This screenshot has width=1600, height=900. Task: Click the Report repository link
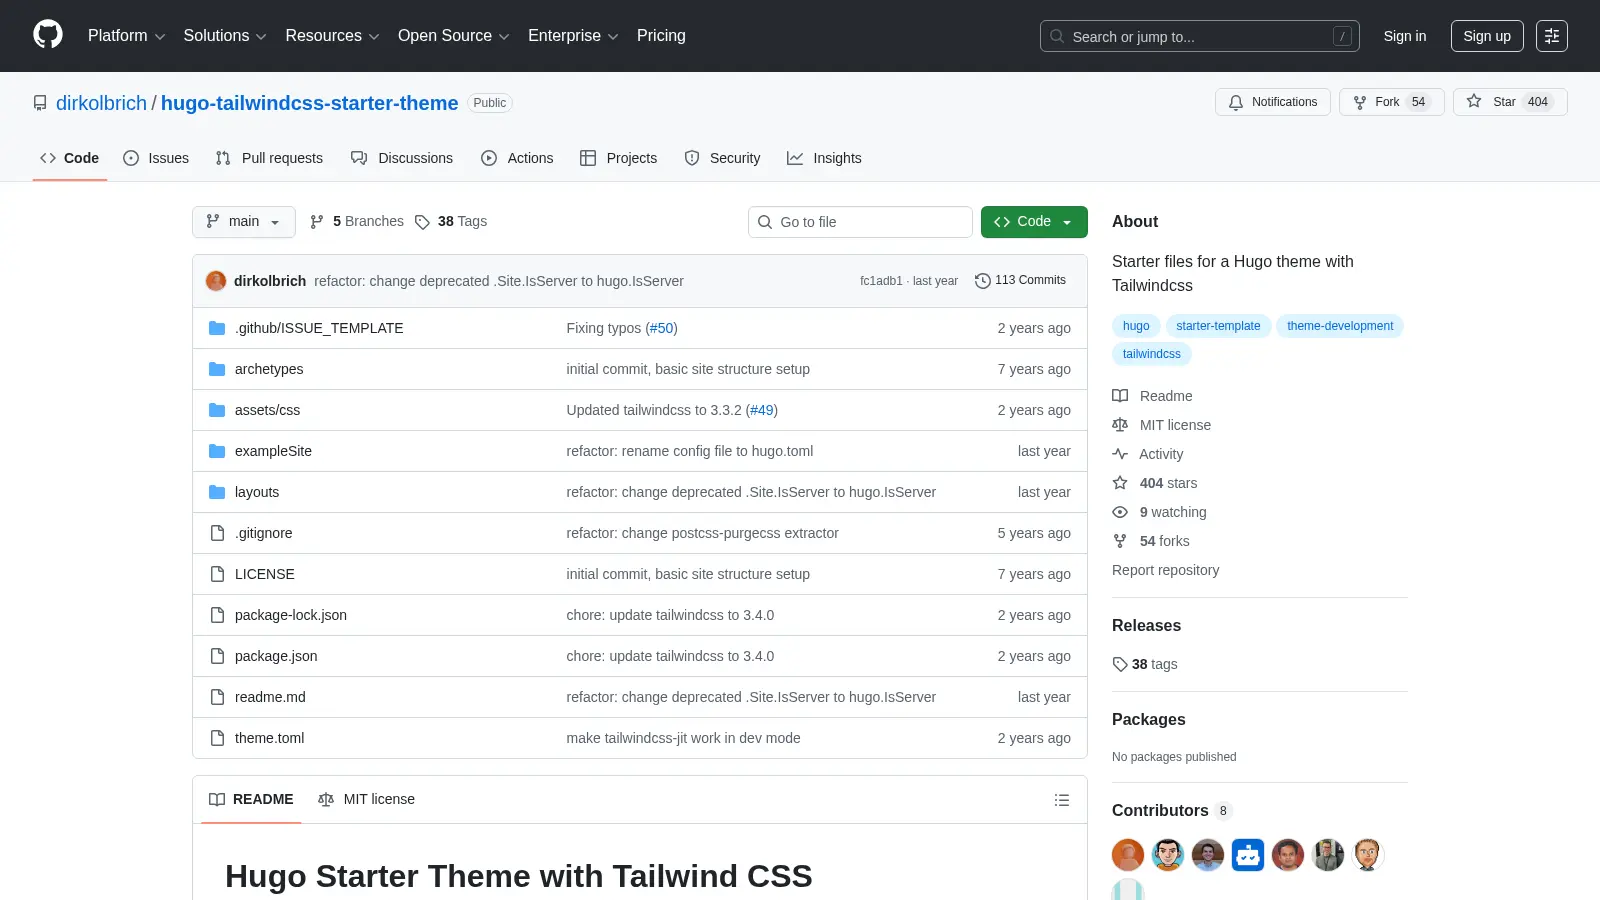(1165, 570)
